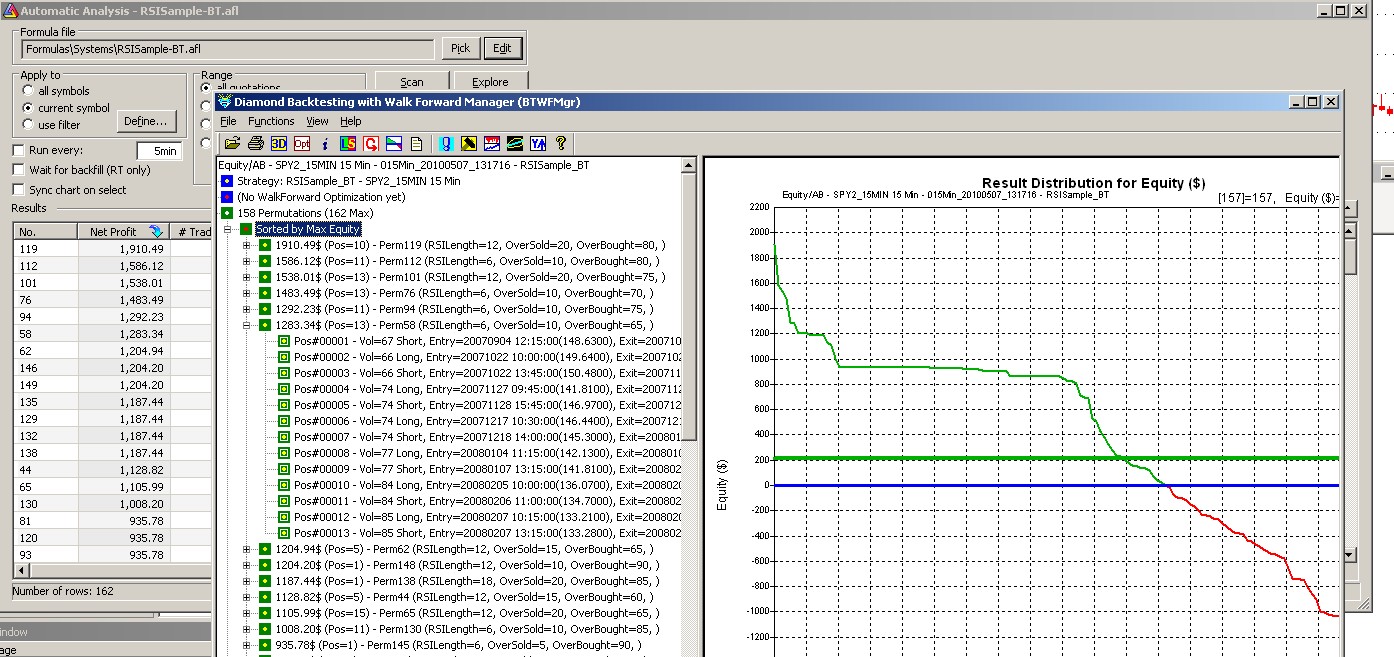Select the 'use filter' radio button

(28, 125)
